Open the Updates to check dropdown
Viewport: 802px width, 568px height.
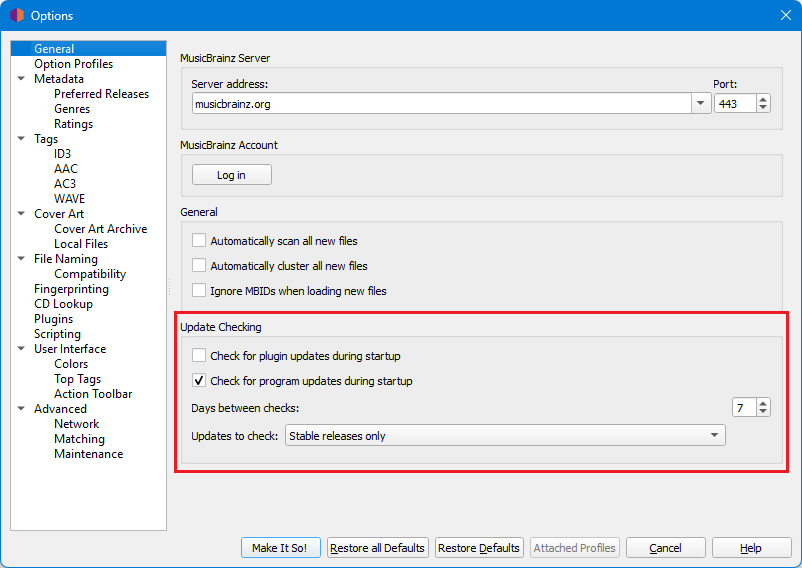click(x=505, y=436)
